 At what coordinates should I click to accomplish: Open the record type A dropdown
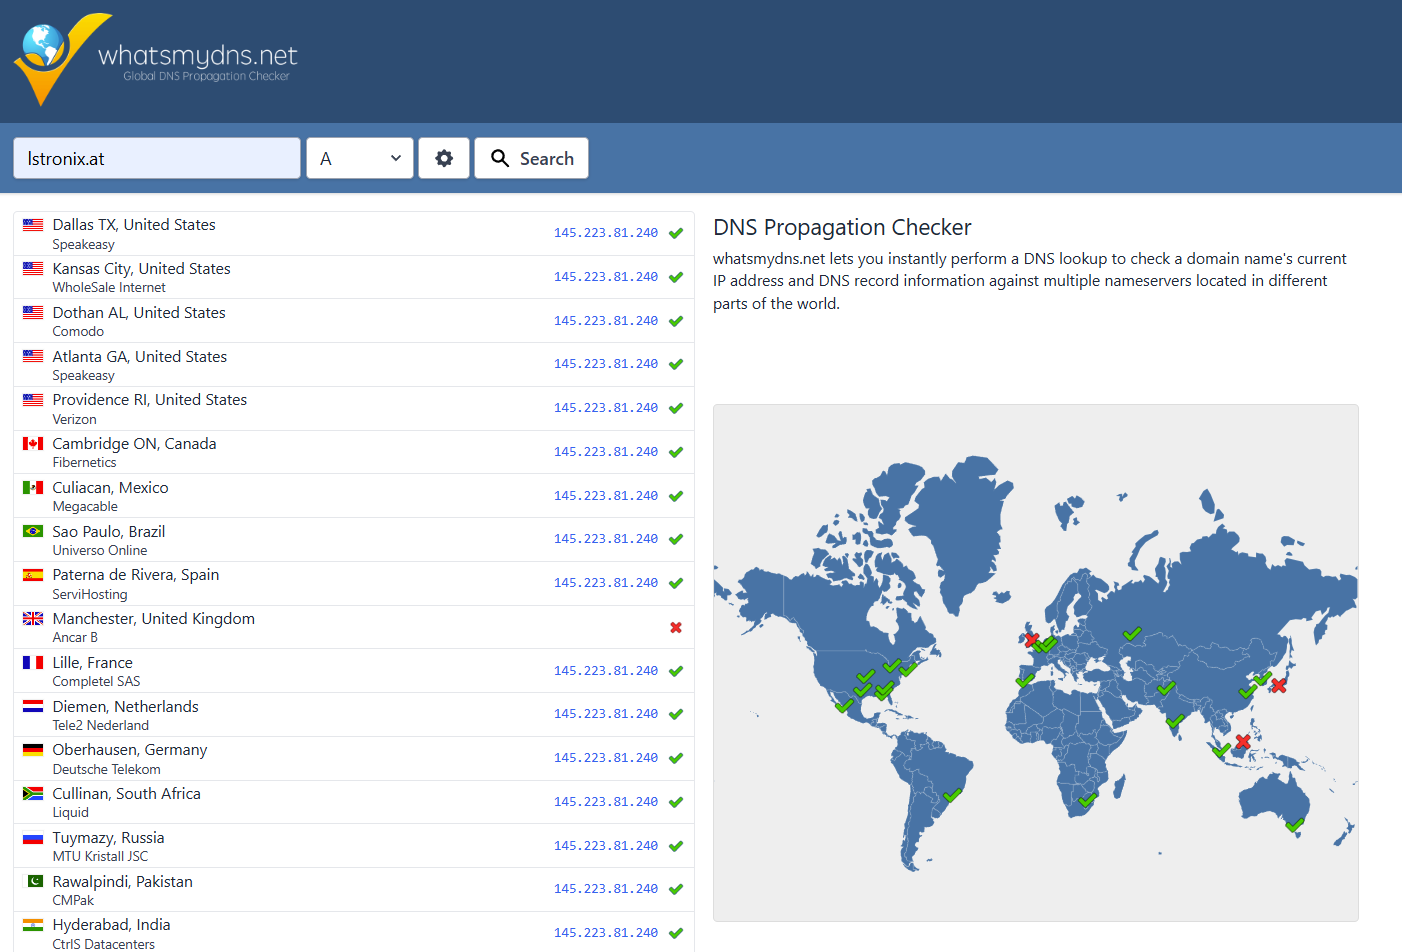[360, 158]
